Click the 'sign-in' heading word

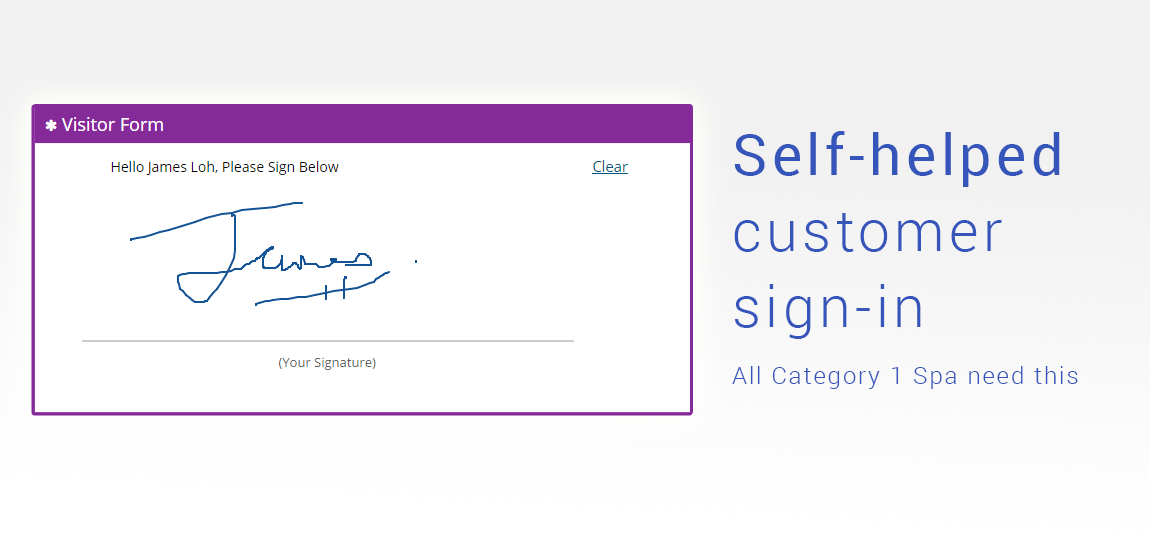pos(829,308)
